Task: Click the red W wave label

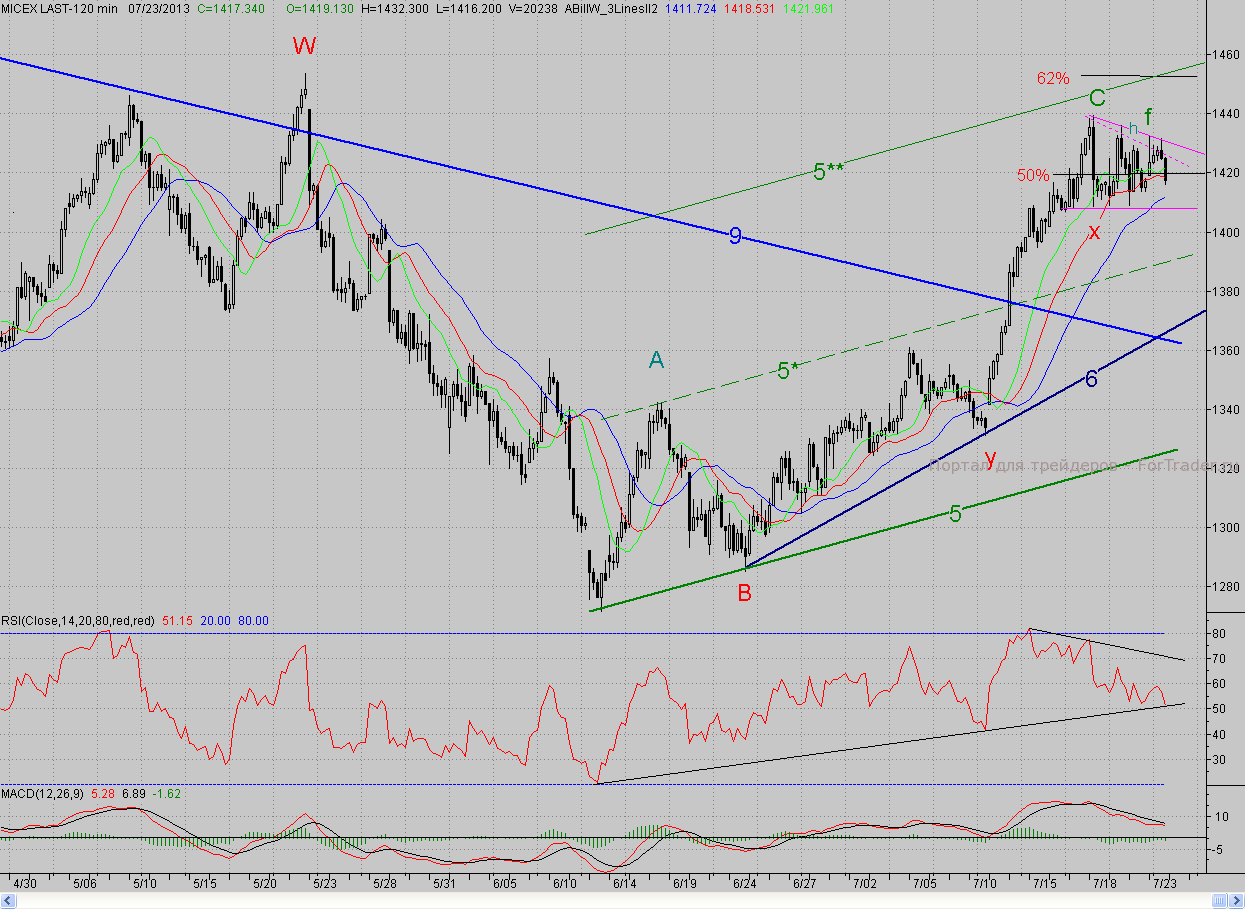Action: pyautogui.click(x=304, y=46)
